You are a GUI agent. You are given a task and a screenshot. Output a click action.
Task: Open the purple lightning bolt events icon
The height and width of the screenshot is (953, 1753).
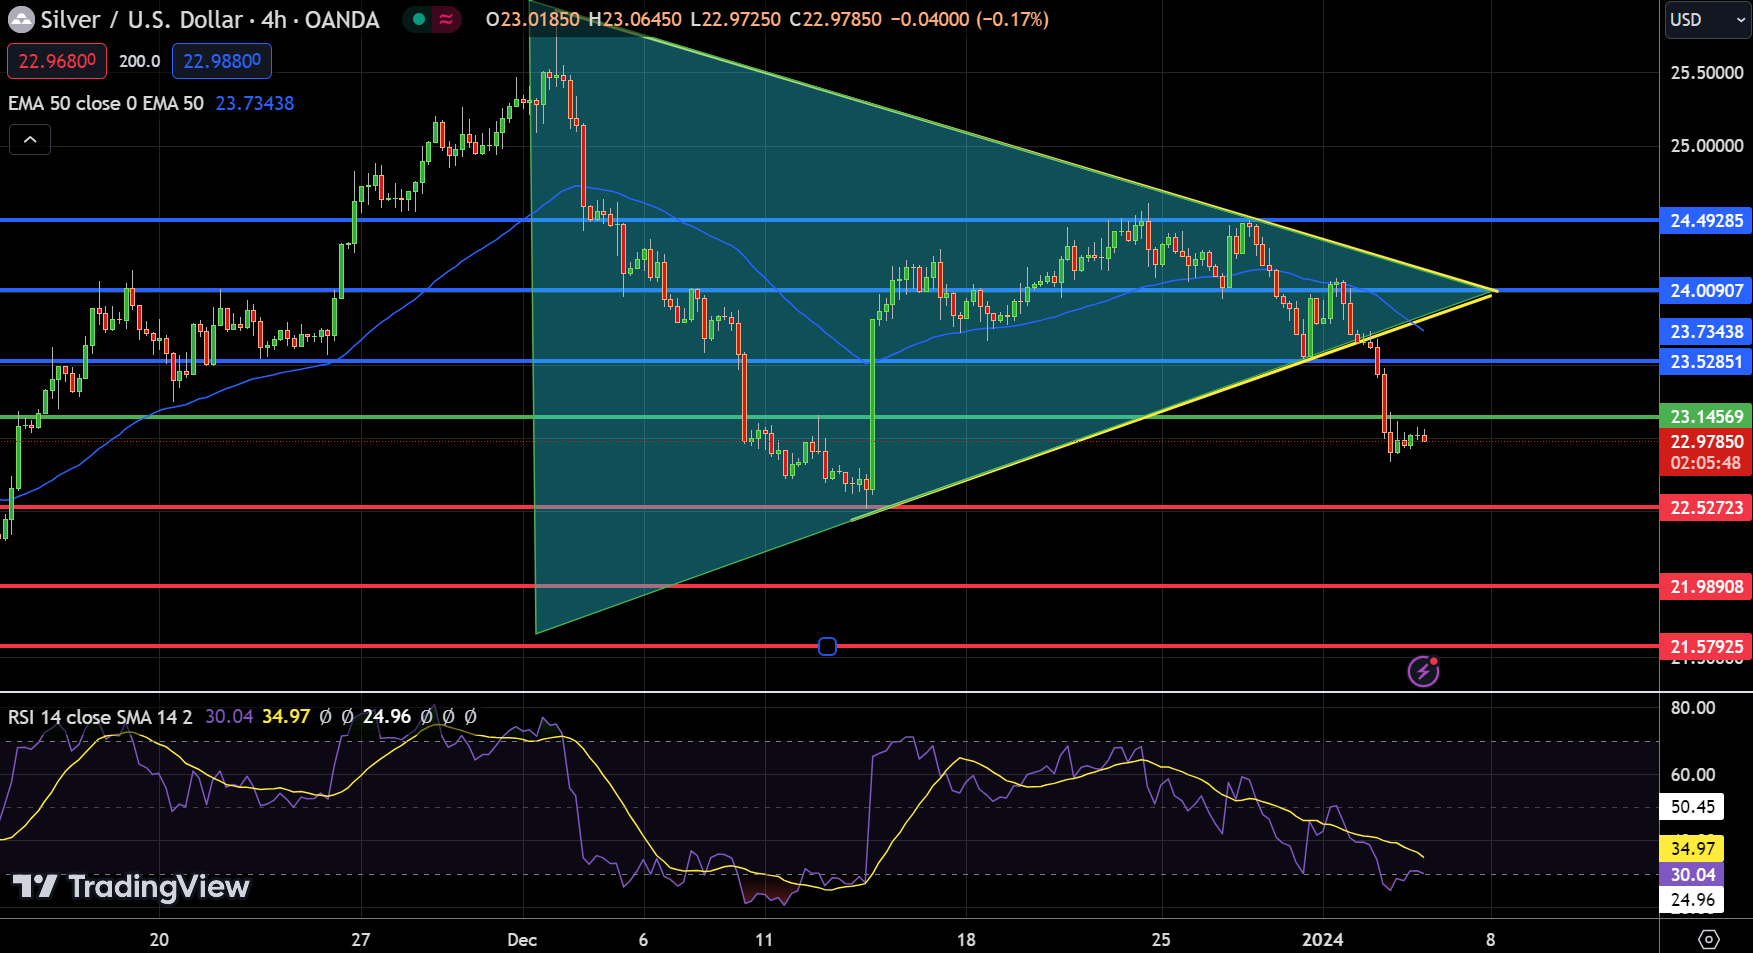point(1423,671)
